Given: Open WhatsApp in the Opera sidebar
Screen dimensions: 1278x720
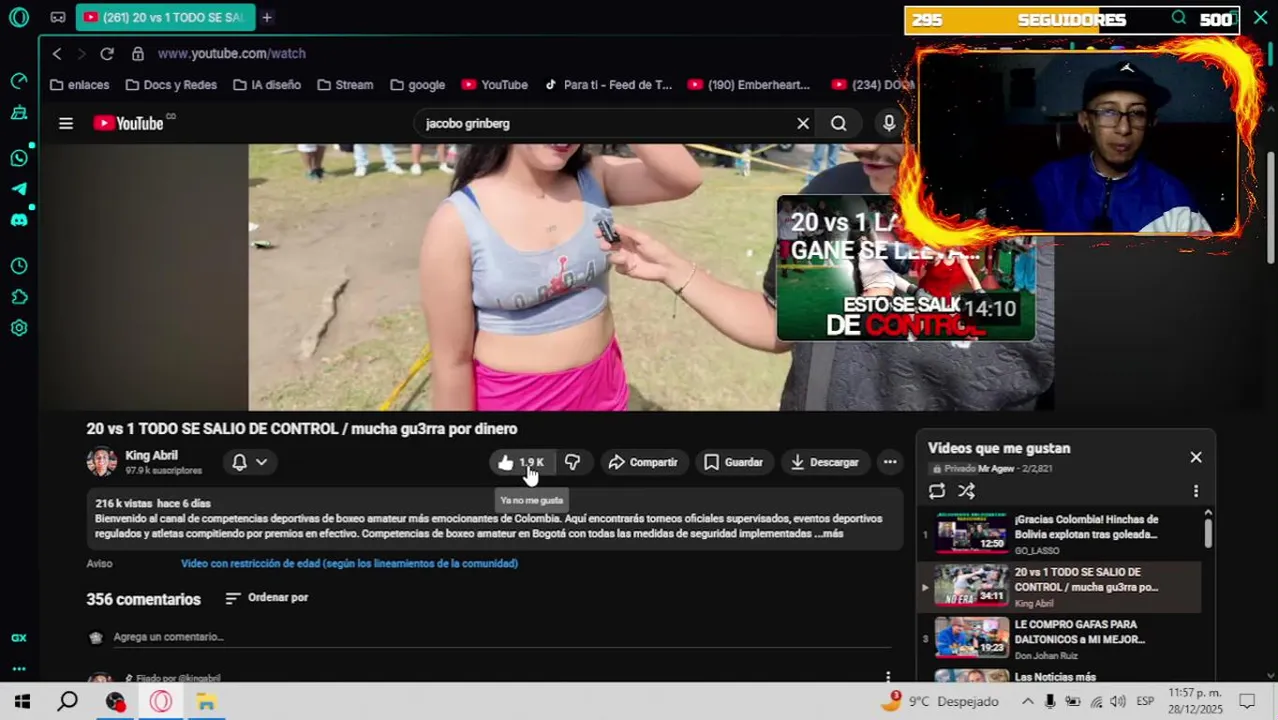Looking at the screenshot, I should tap(18, 158).
